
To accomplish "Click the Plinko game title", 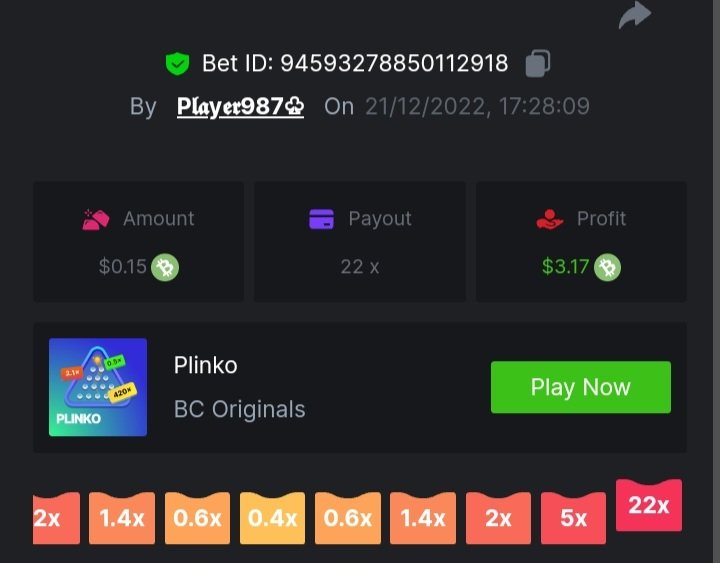I will point(205,366).
